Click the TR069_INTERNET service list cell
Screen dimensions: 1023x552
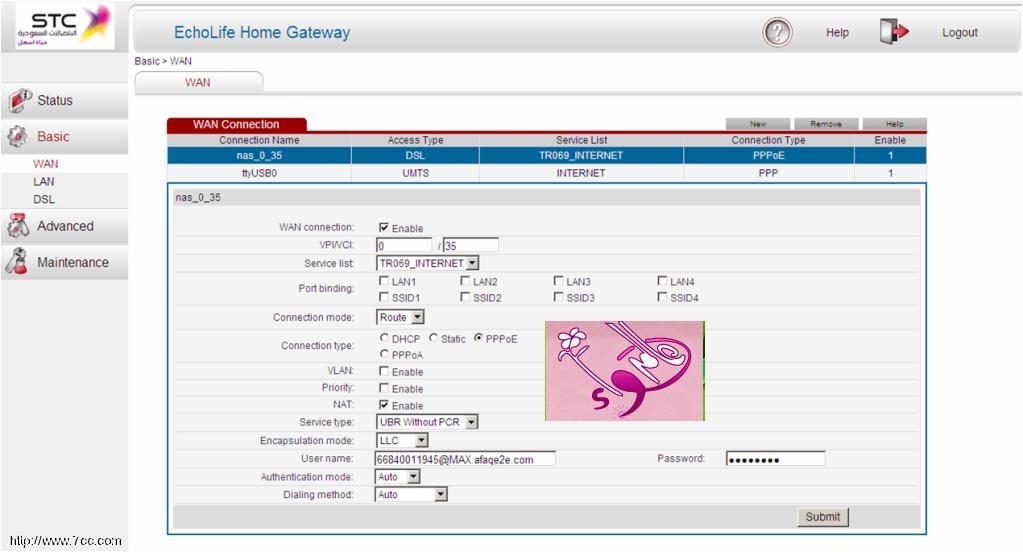coord(581,155)
